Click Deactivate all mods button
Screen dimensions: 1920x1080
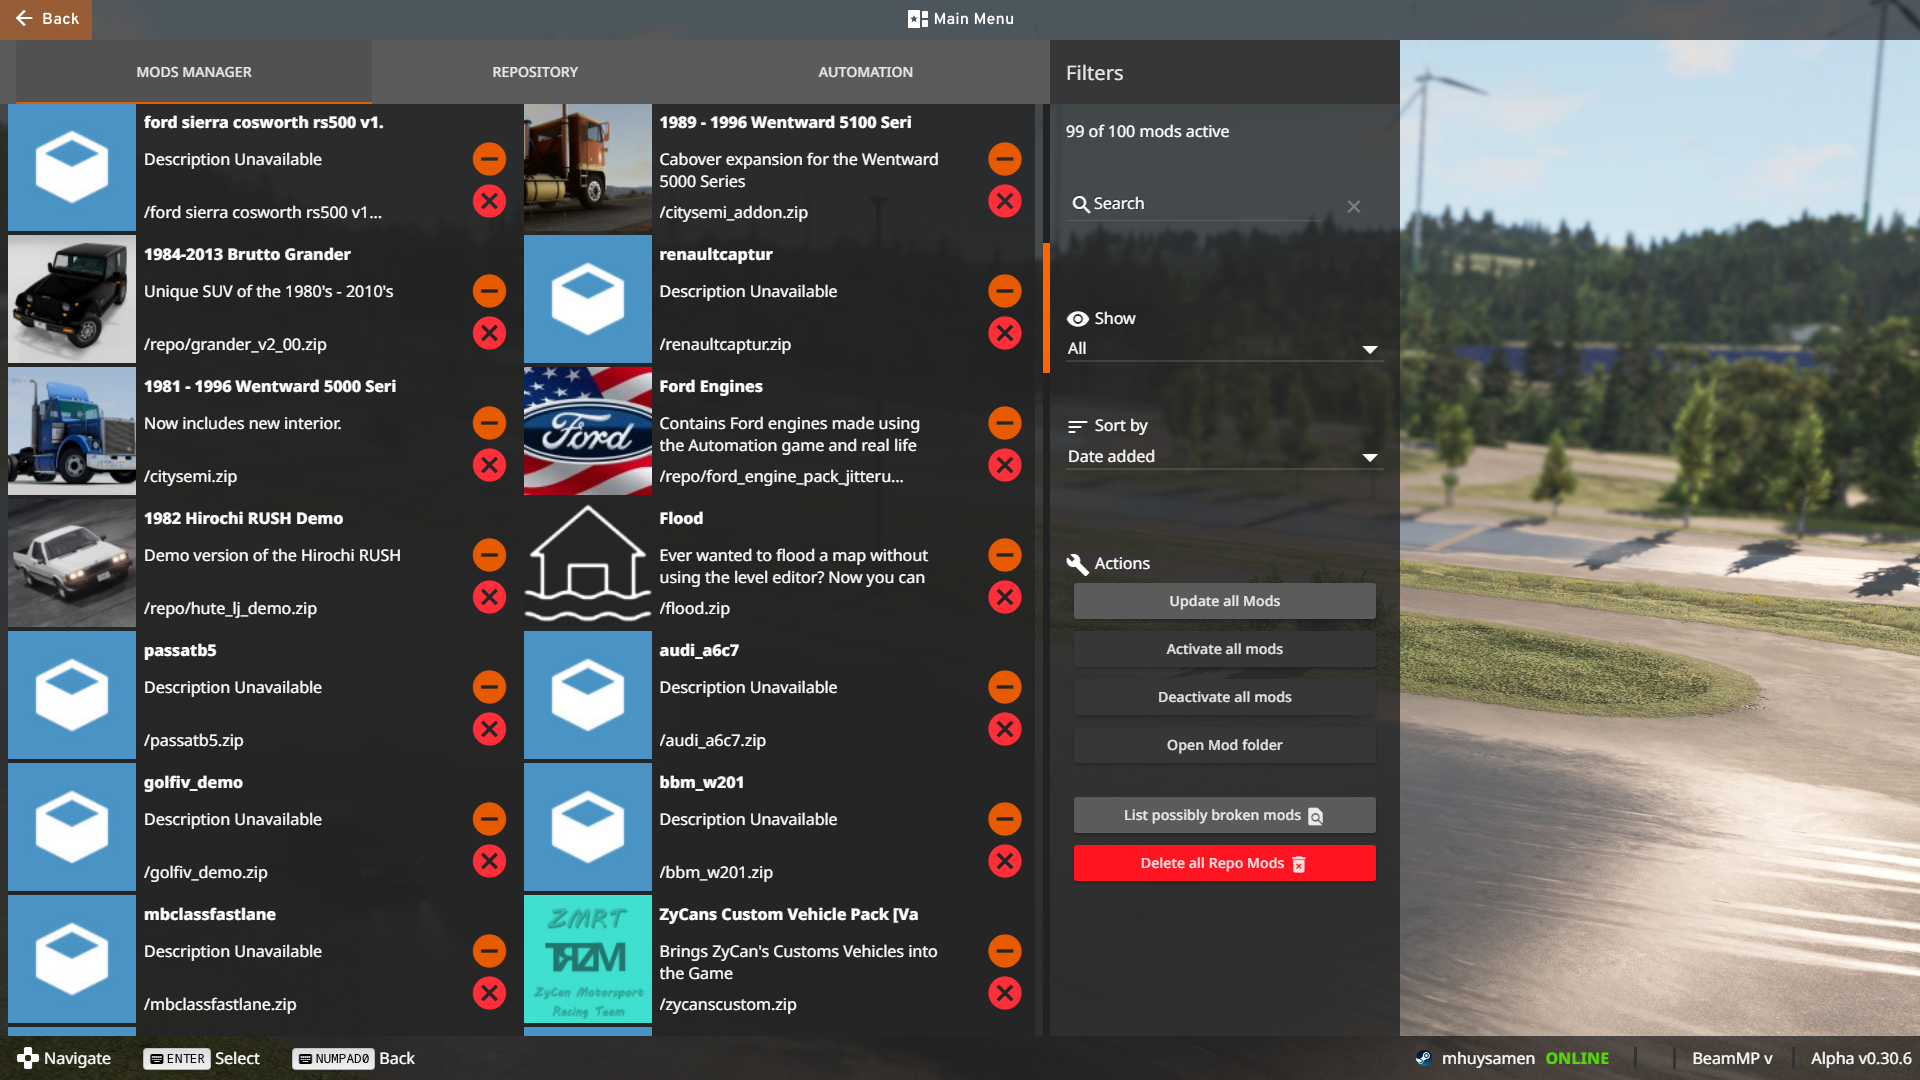[x=1224, y=697]
